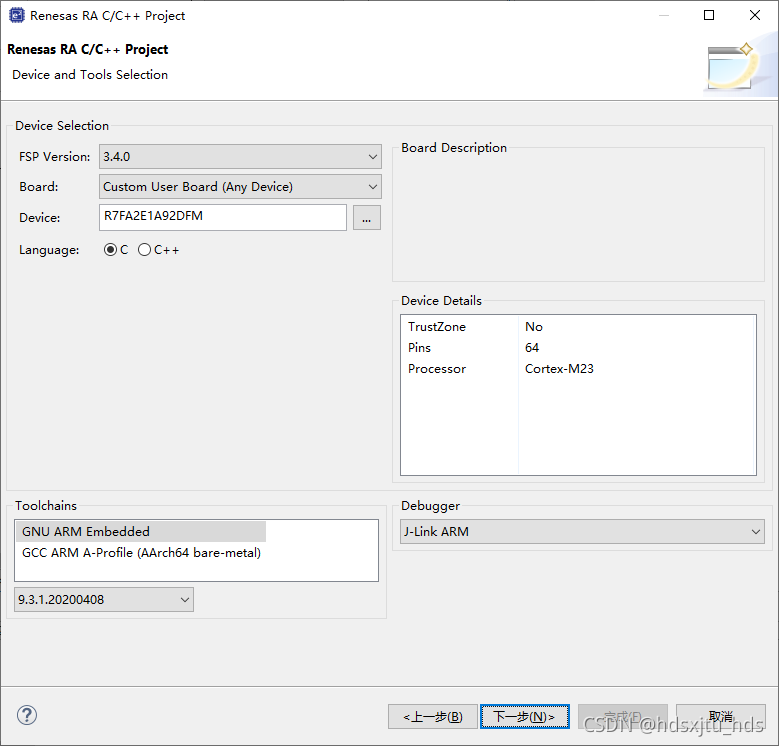Click the help question mark icon

pyautogui.click(x=27, y=715)
